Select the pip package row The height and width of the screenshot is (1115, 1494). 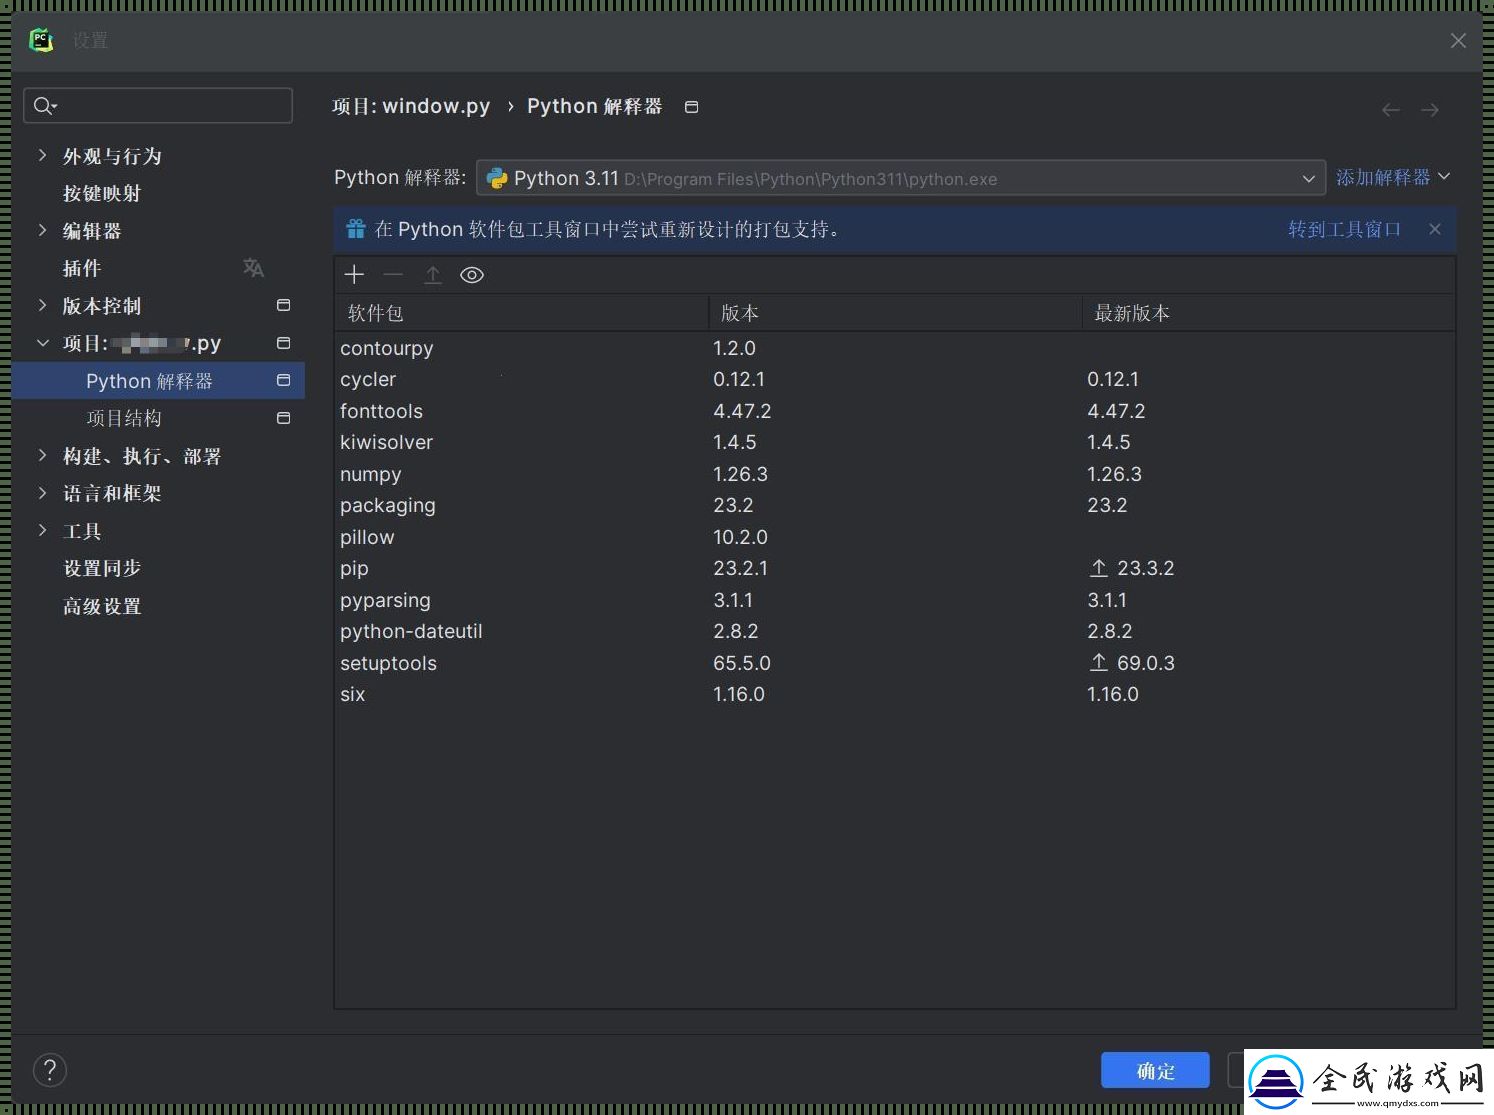click(x=895, y=568)
